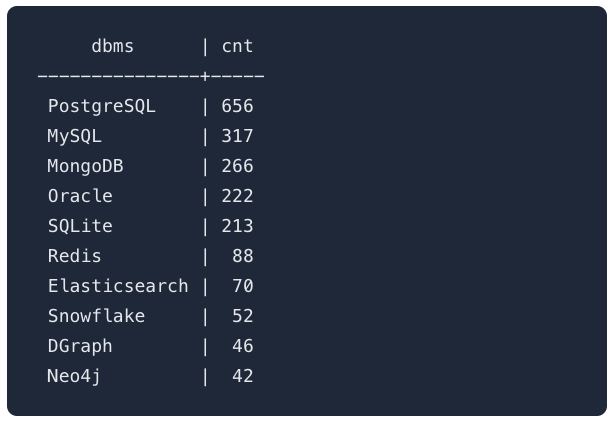Viewport: 614px width, 423px height.
Task: Click the count value 70
Action: click(x=242, y=286)
